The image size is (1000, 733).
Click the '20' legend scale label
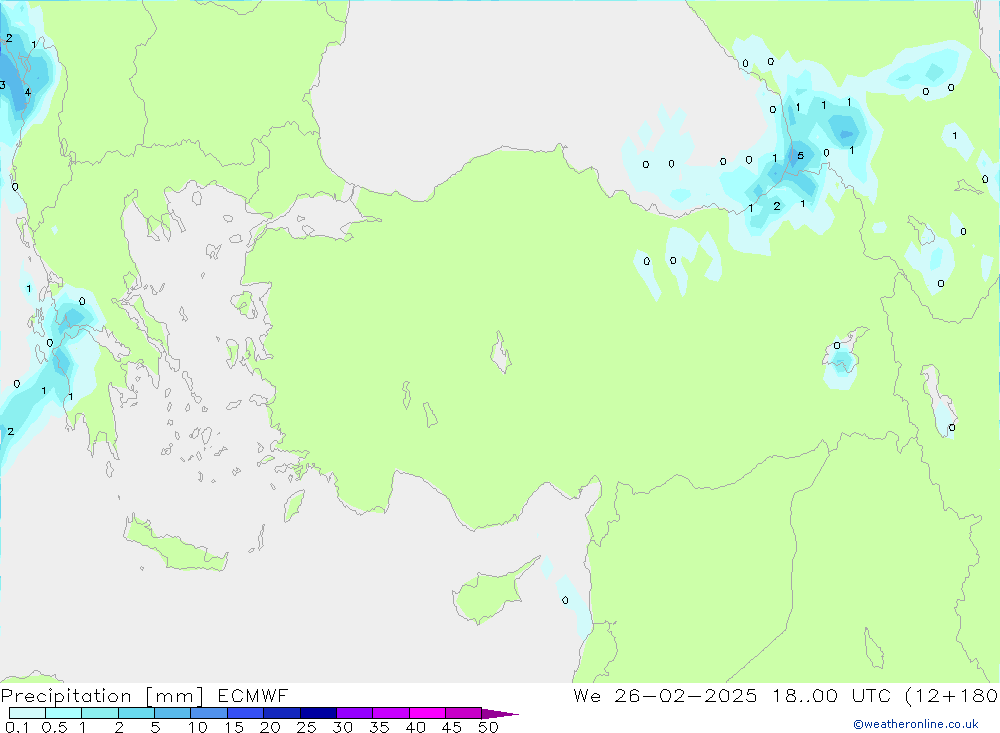pyautogui.click(x=270, y=727)
